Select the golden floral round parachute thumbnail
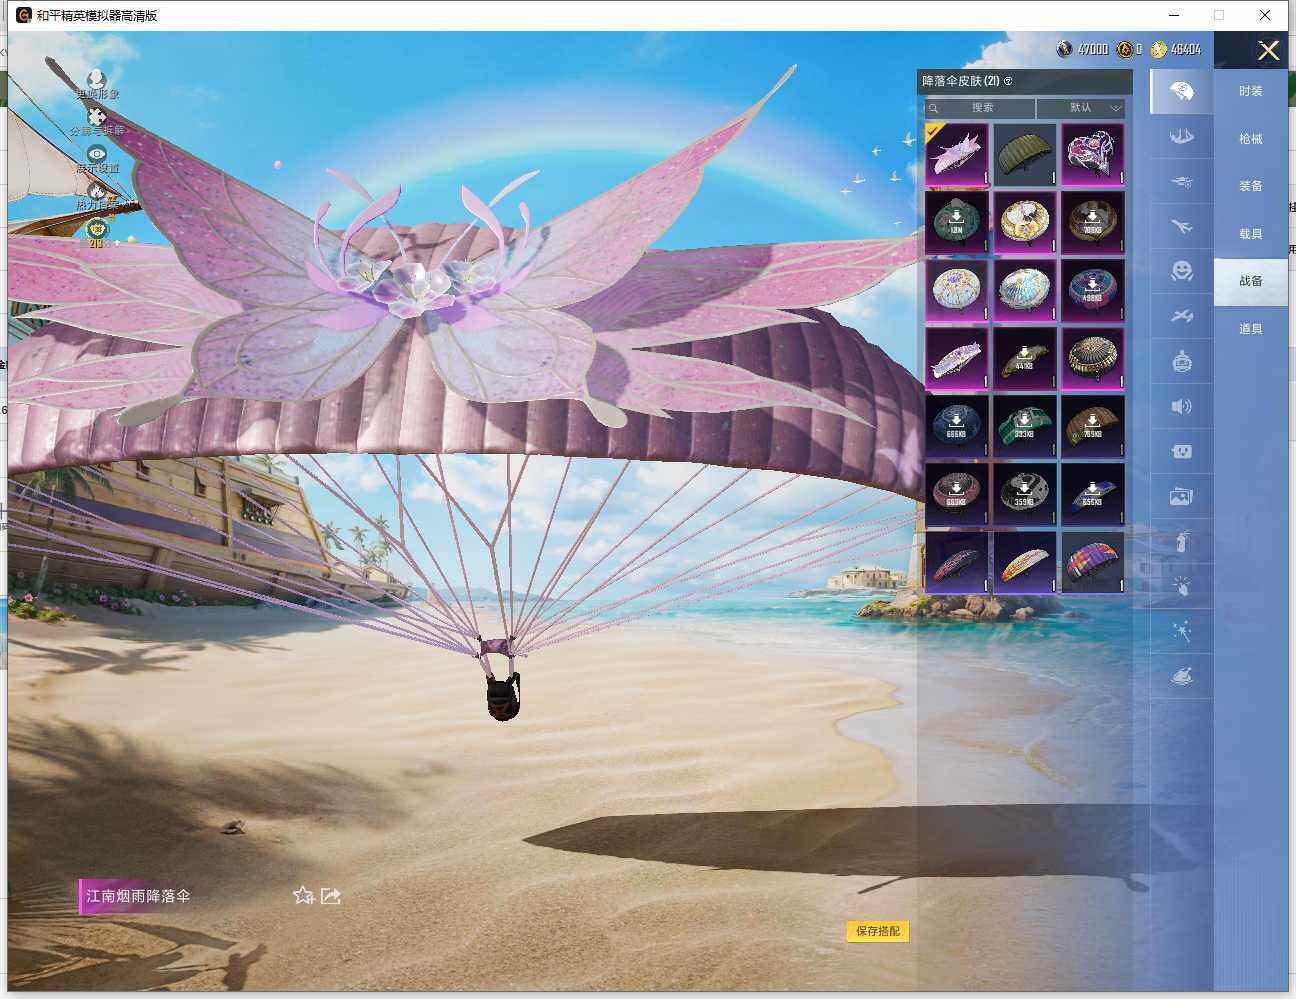 [1025, 222]
